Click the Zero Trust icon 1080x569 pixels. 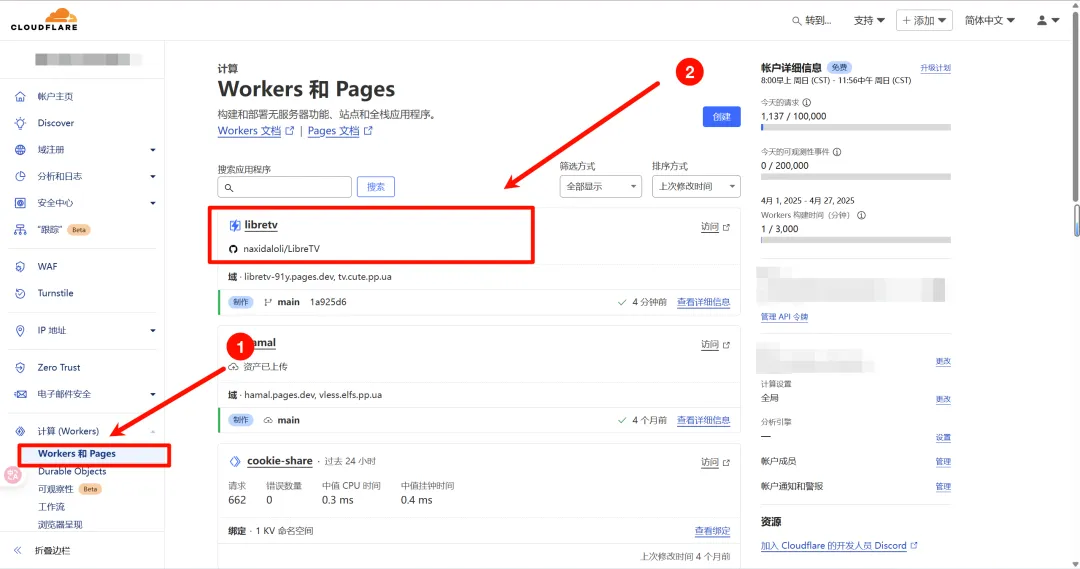click(x=20, y=368)
